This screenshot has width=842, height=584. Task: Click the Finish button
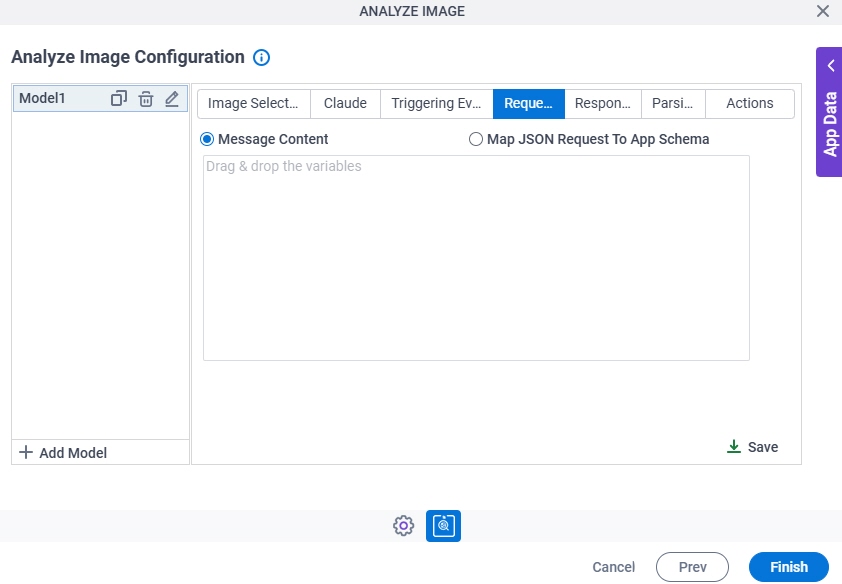(x=789, y=567)
